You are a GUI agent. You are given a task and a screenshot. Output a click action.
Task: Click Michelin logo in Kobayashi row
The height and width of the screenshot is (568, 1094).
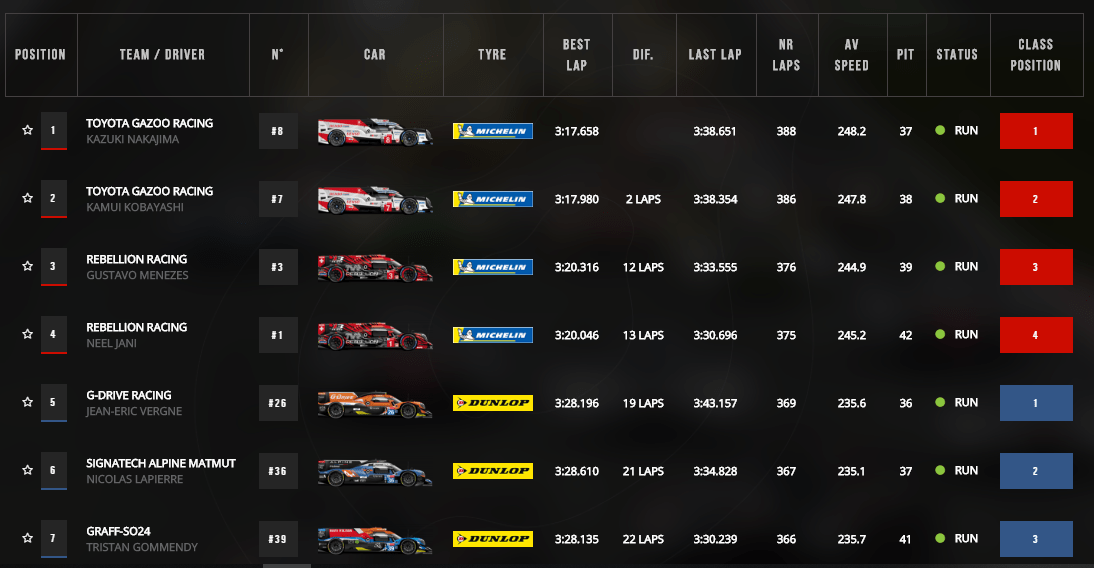point(493,199)
